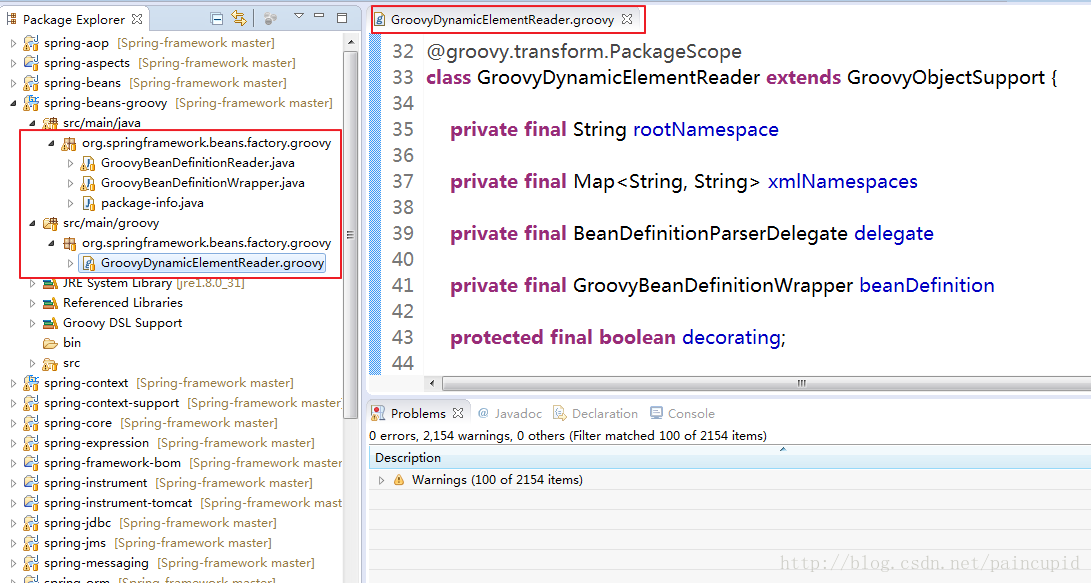The image size is (1091, 583).
Task: Click Package Explorer view icon
Action: 11,19
